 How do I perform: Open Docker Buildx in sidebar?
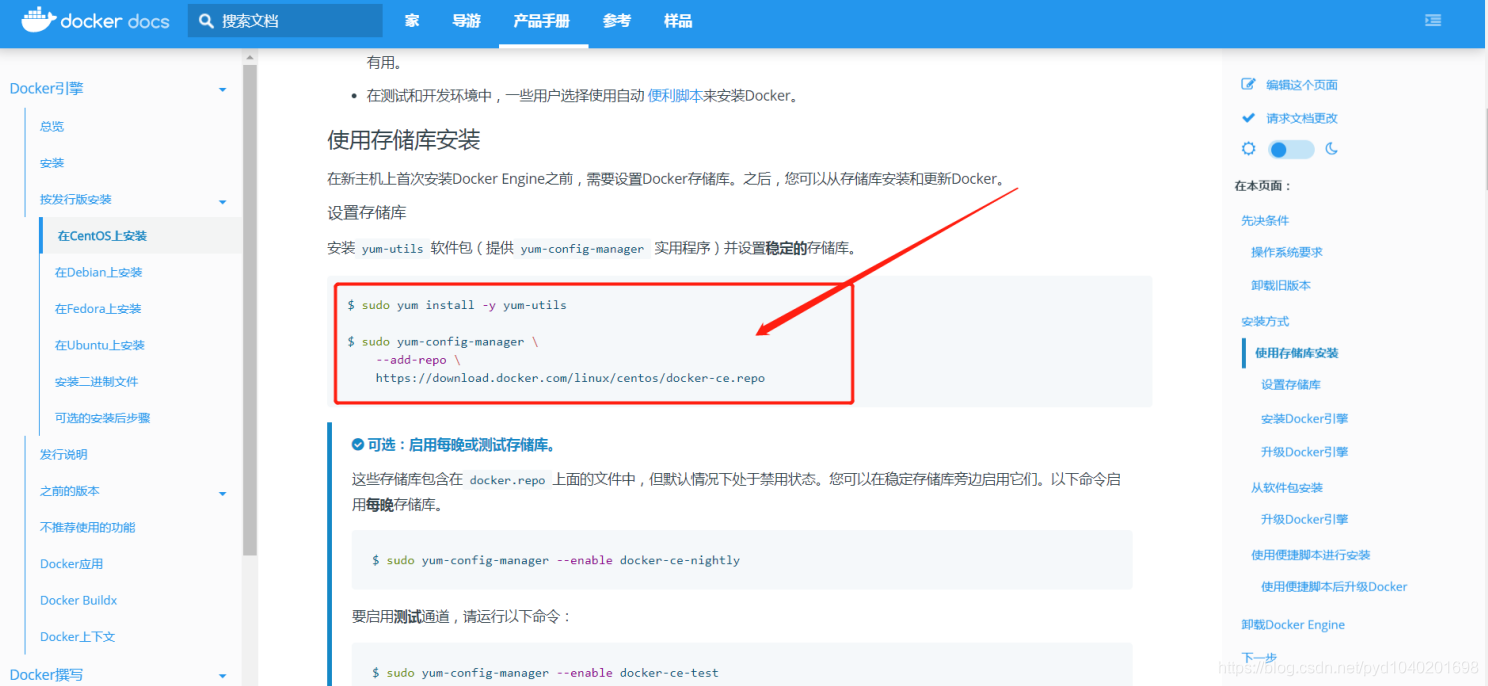(78, 600)
